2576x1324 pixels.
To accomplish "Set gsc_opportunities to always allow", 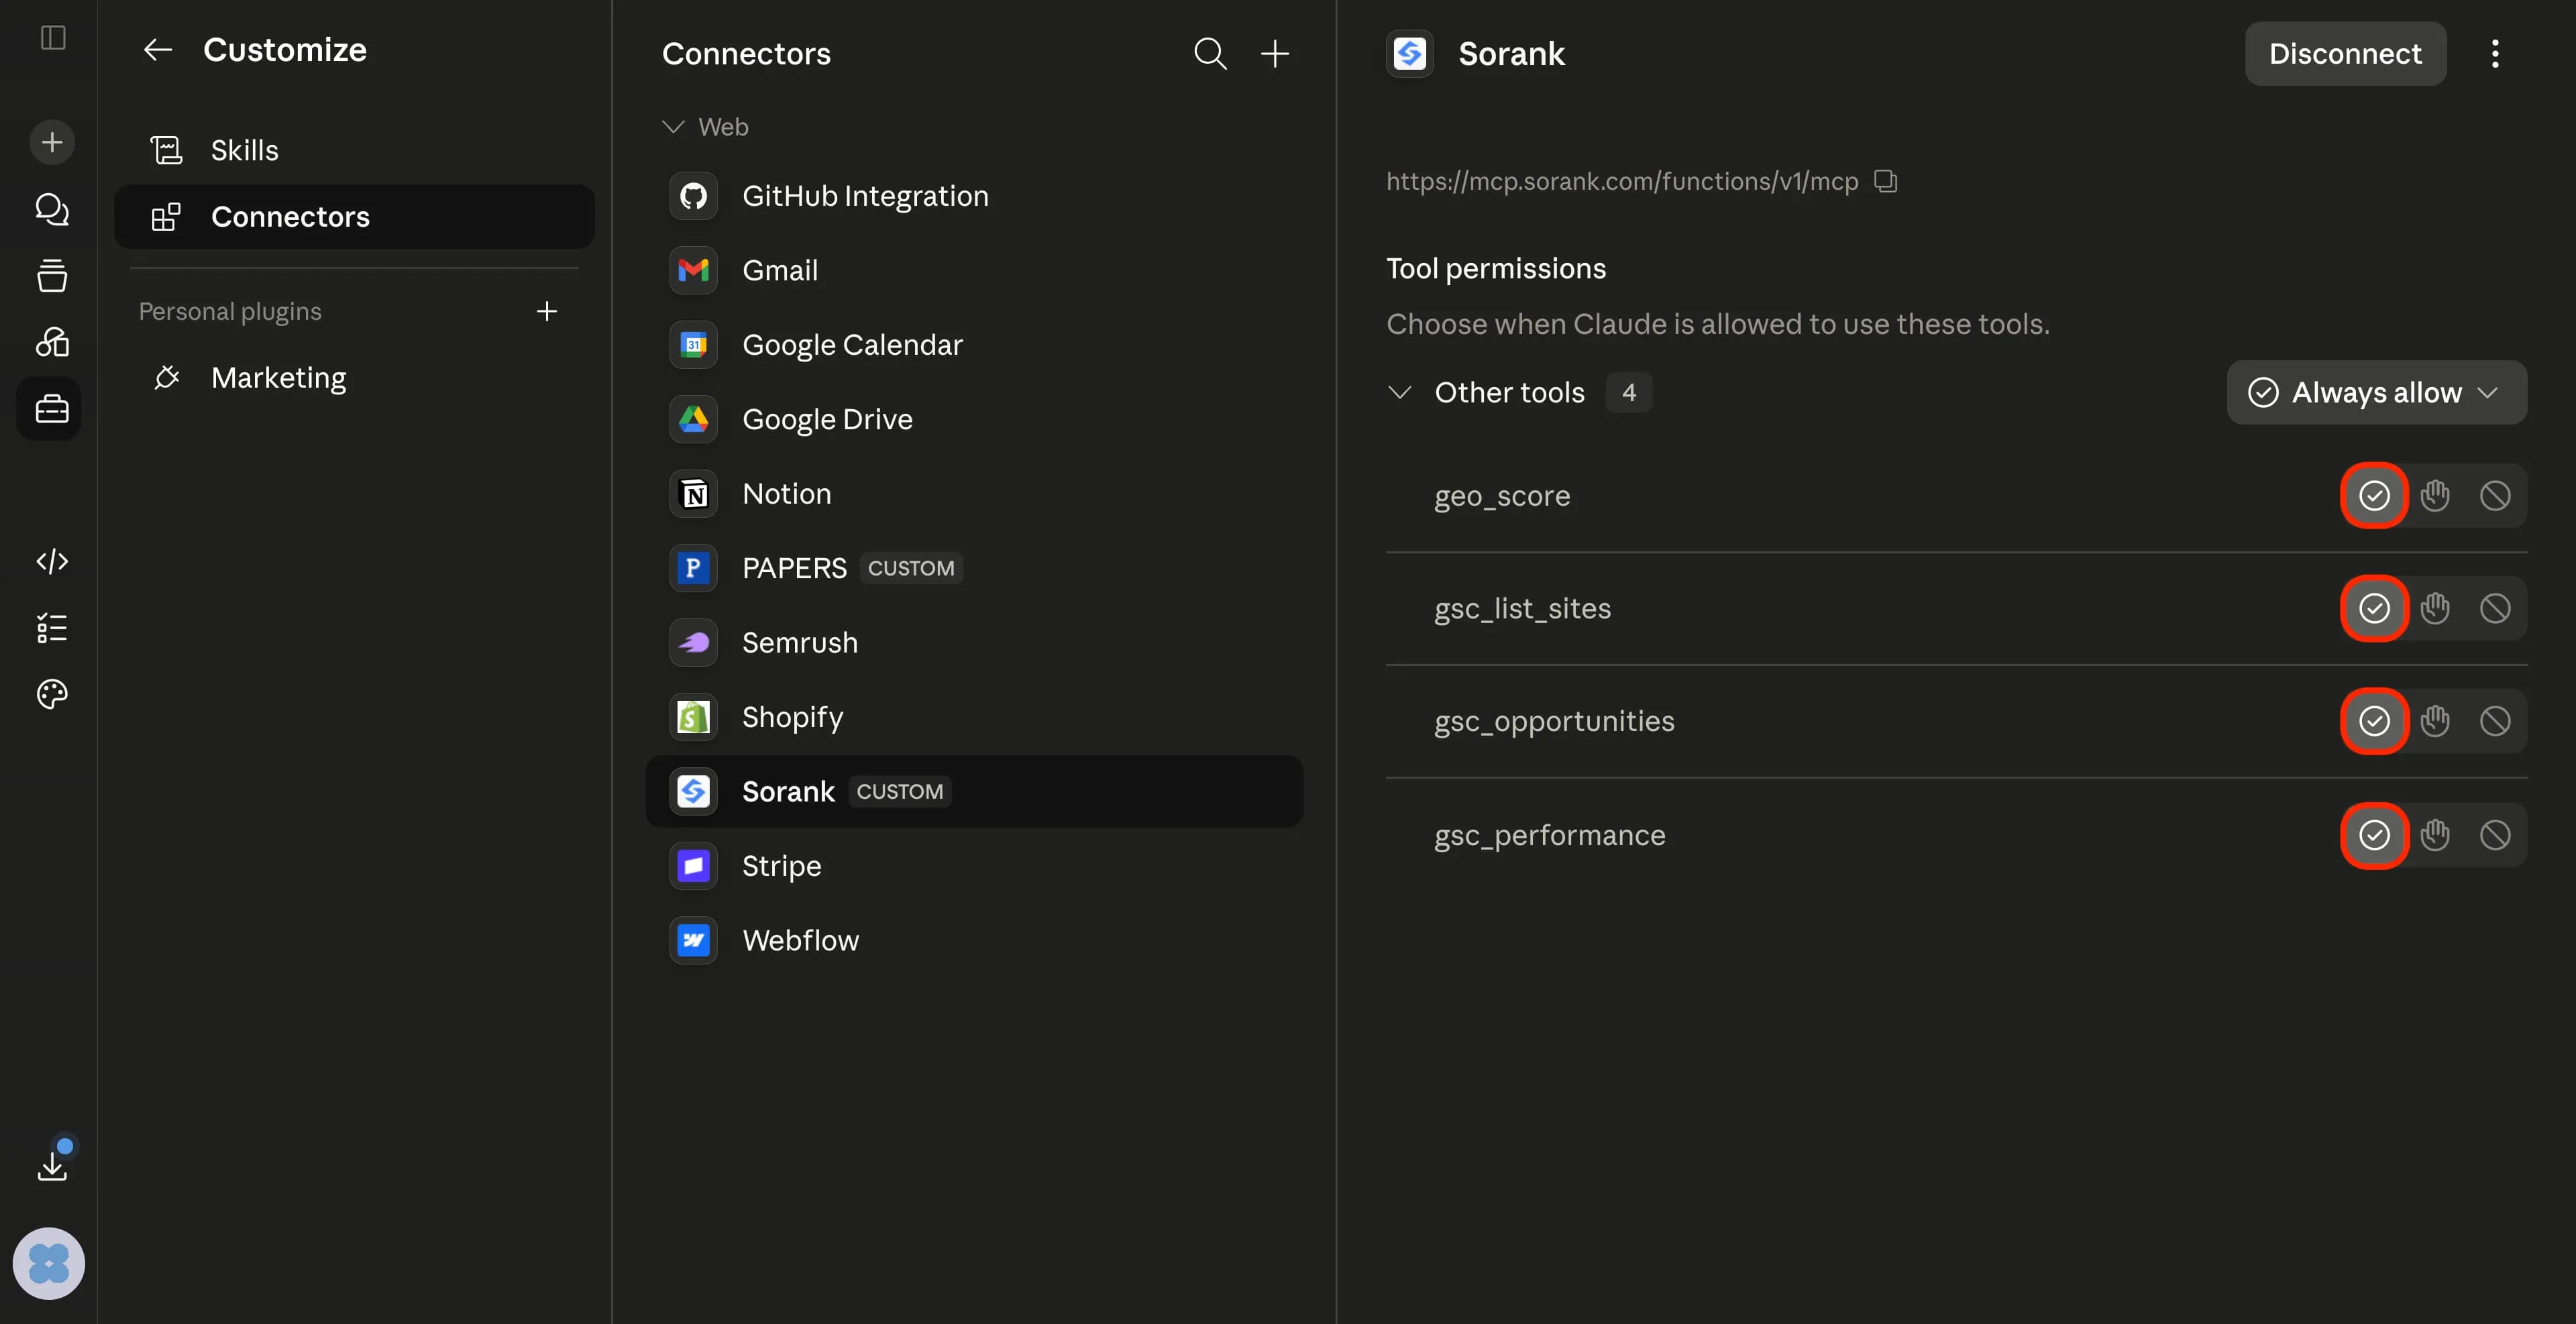I will tap(2375, 722).
